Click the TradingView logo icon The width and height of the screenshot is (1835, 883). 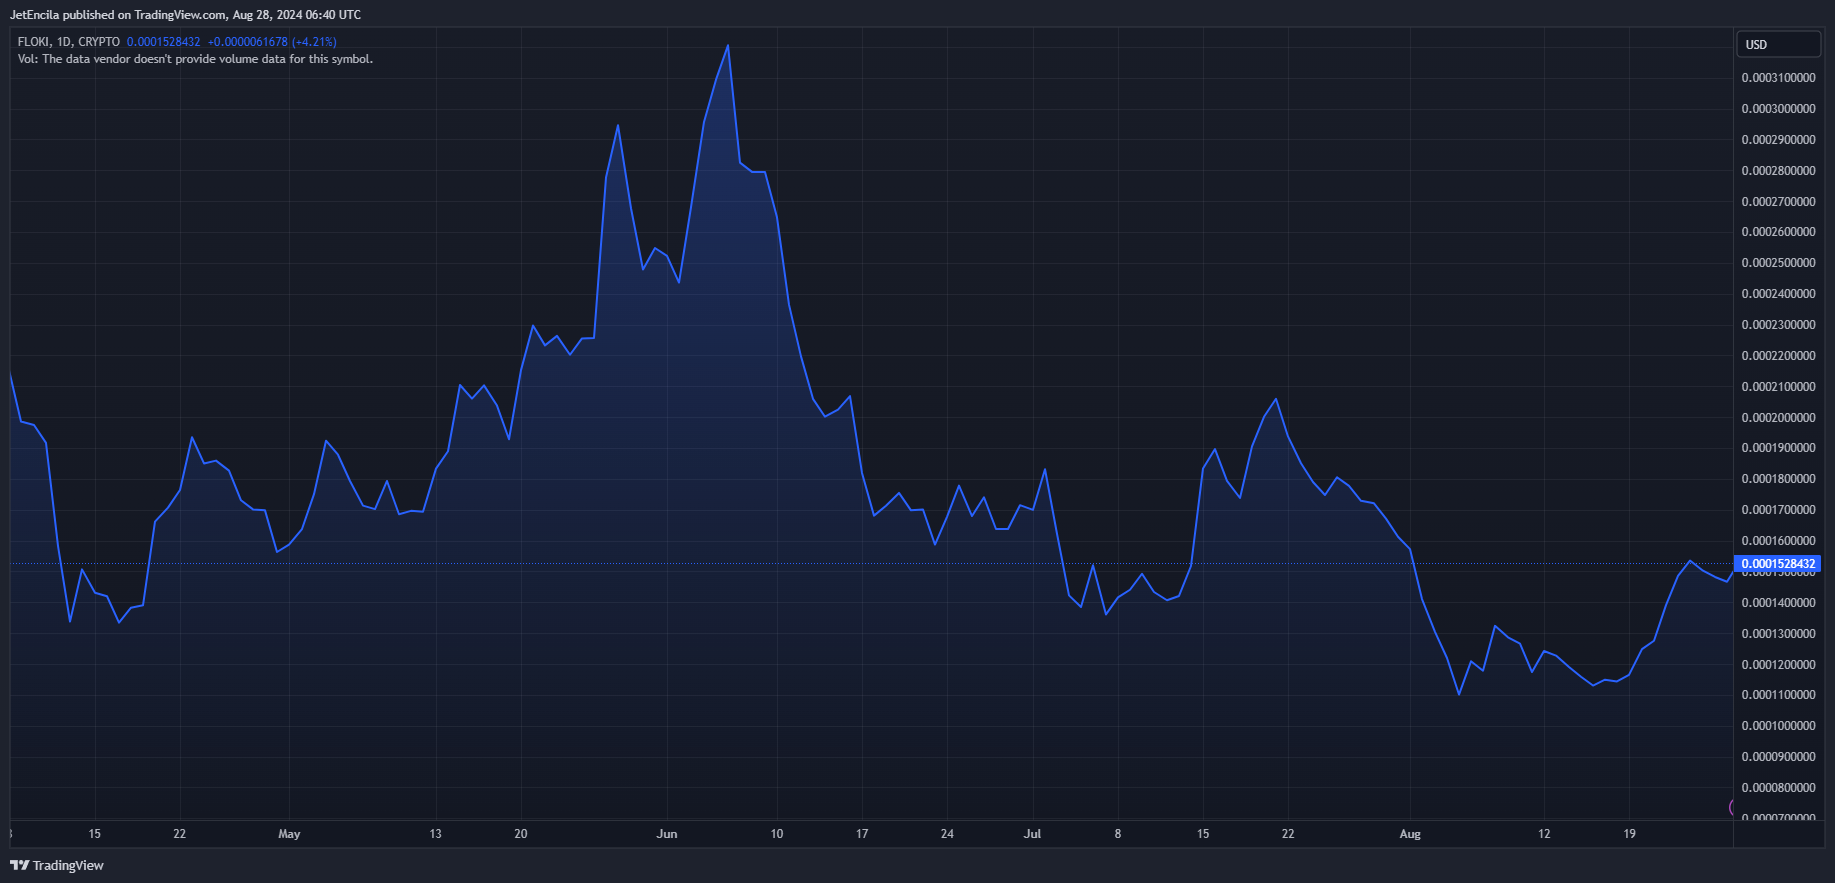tap(19, 865)
